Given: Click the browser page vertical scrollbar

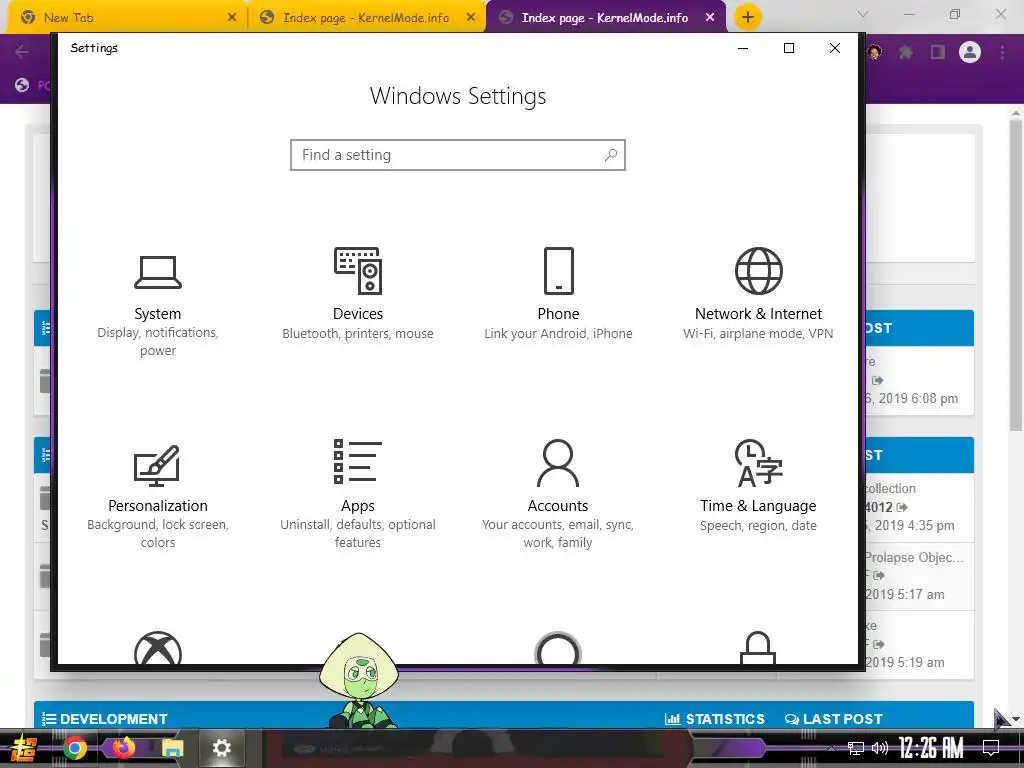Looking at the screenshot, I should click(1015, 274).
